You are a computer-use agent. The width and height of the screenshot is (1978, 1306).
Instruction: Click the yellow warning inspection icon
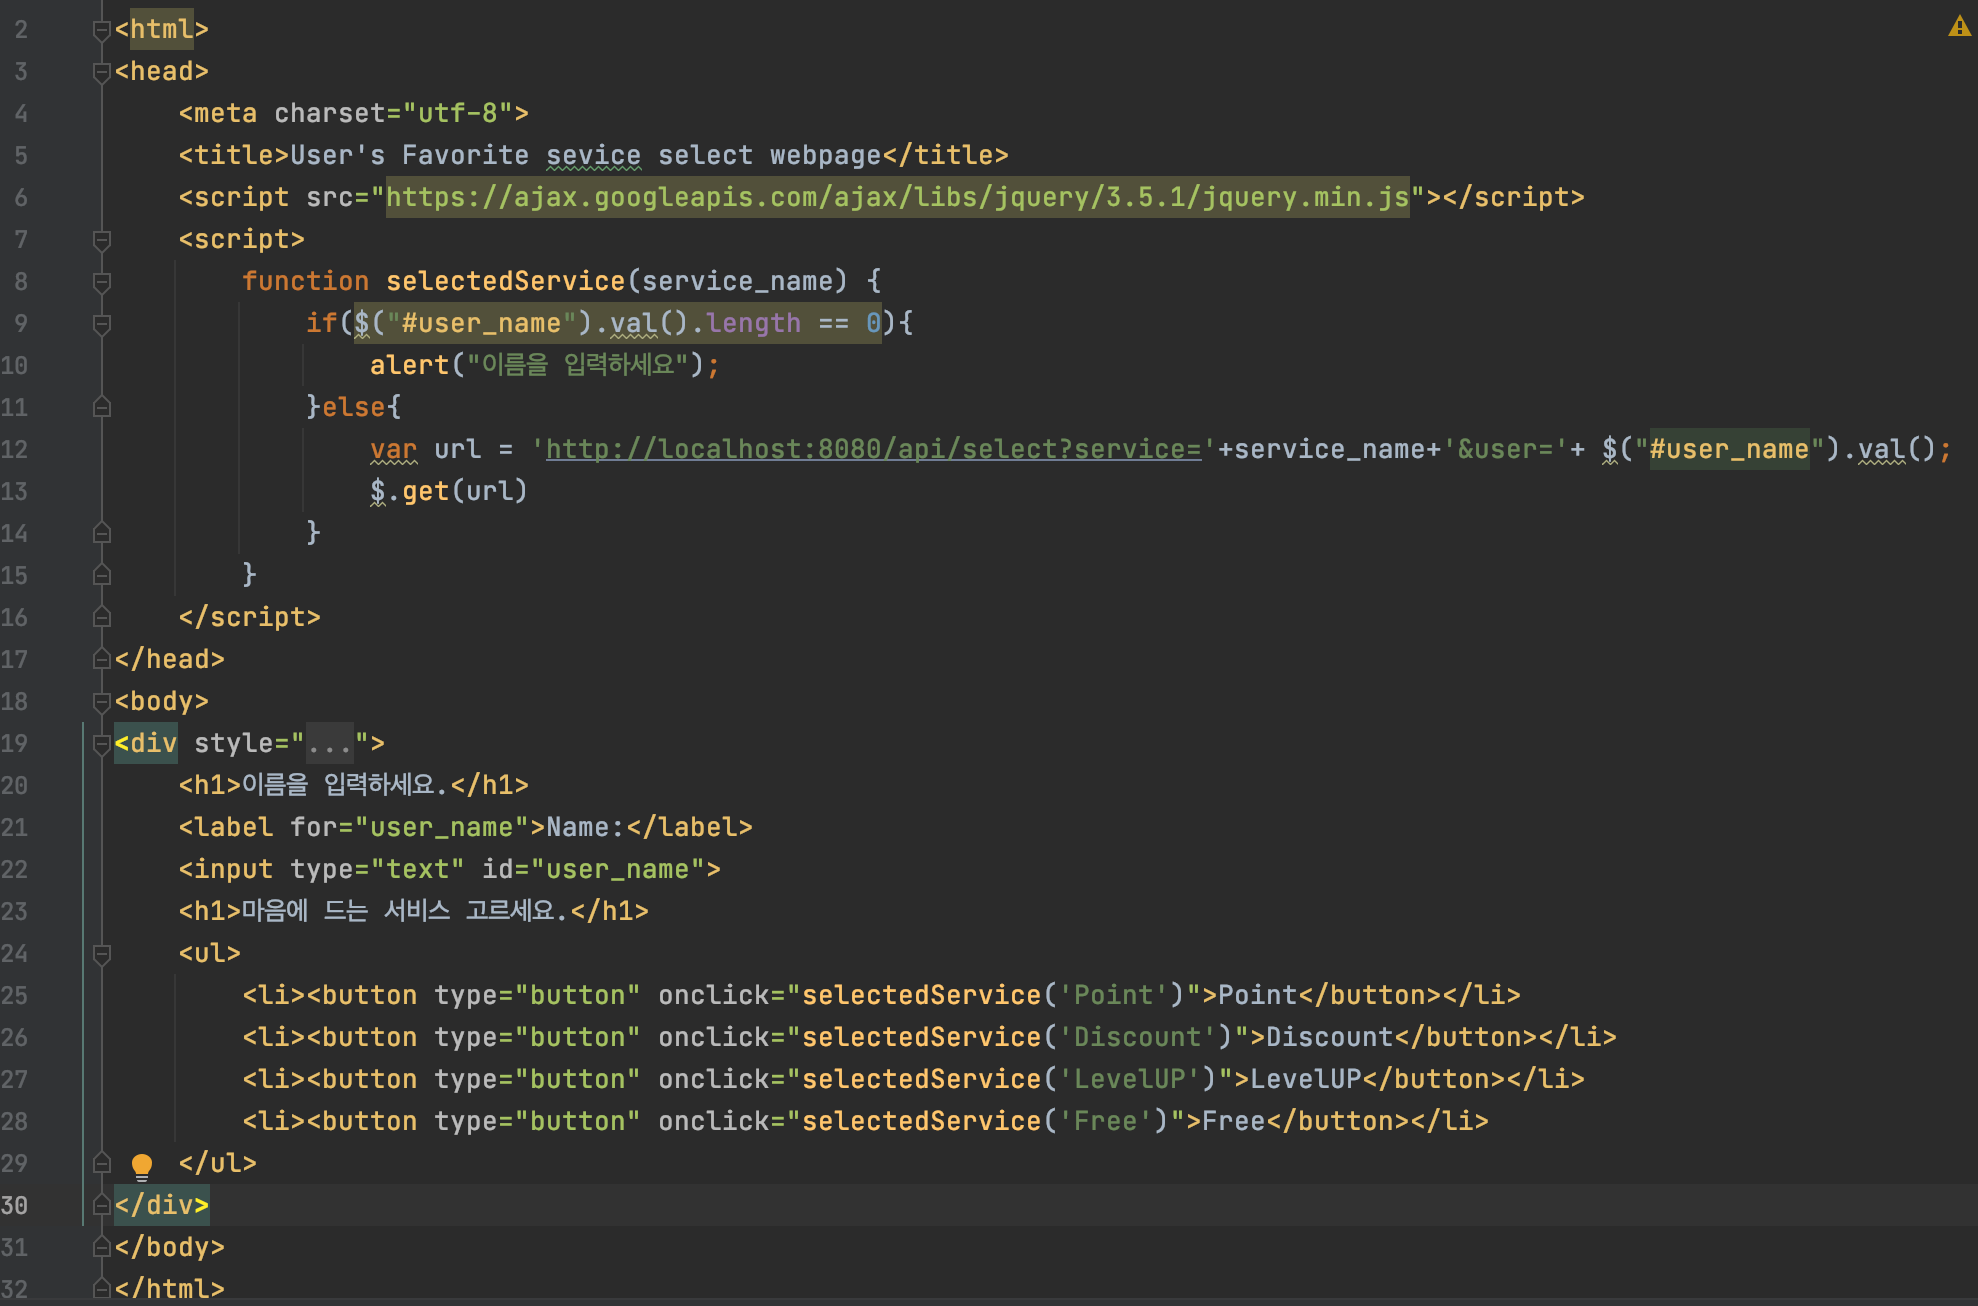tap(1958, 27)
